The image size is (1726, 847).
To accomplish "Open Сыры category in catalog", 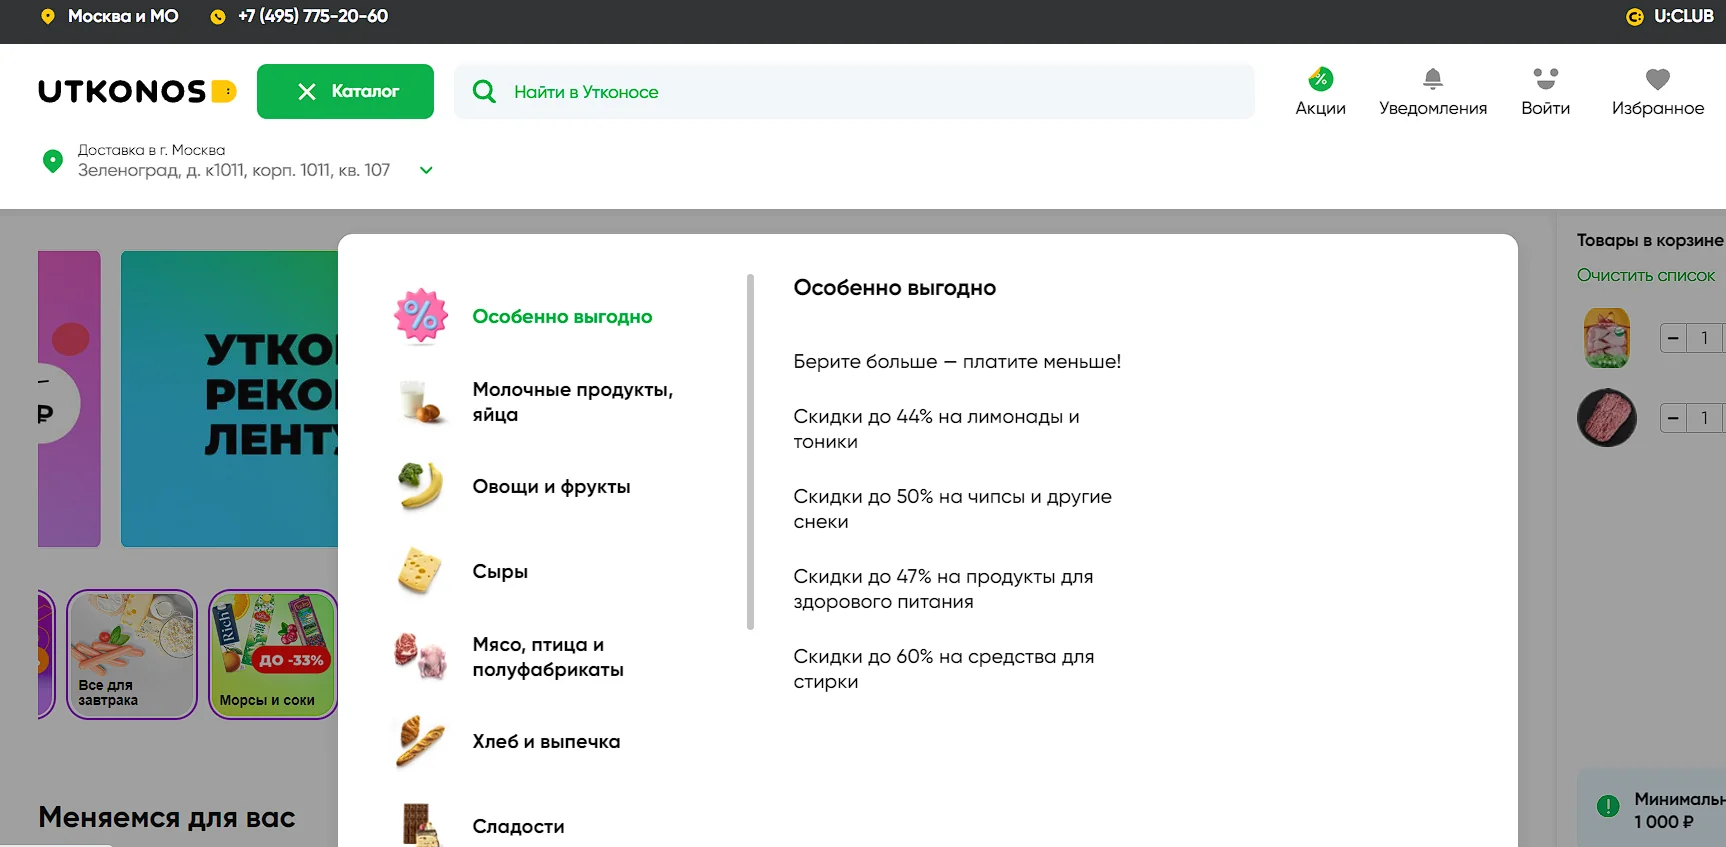I will (x=500, y=572).
